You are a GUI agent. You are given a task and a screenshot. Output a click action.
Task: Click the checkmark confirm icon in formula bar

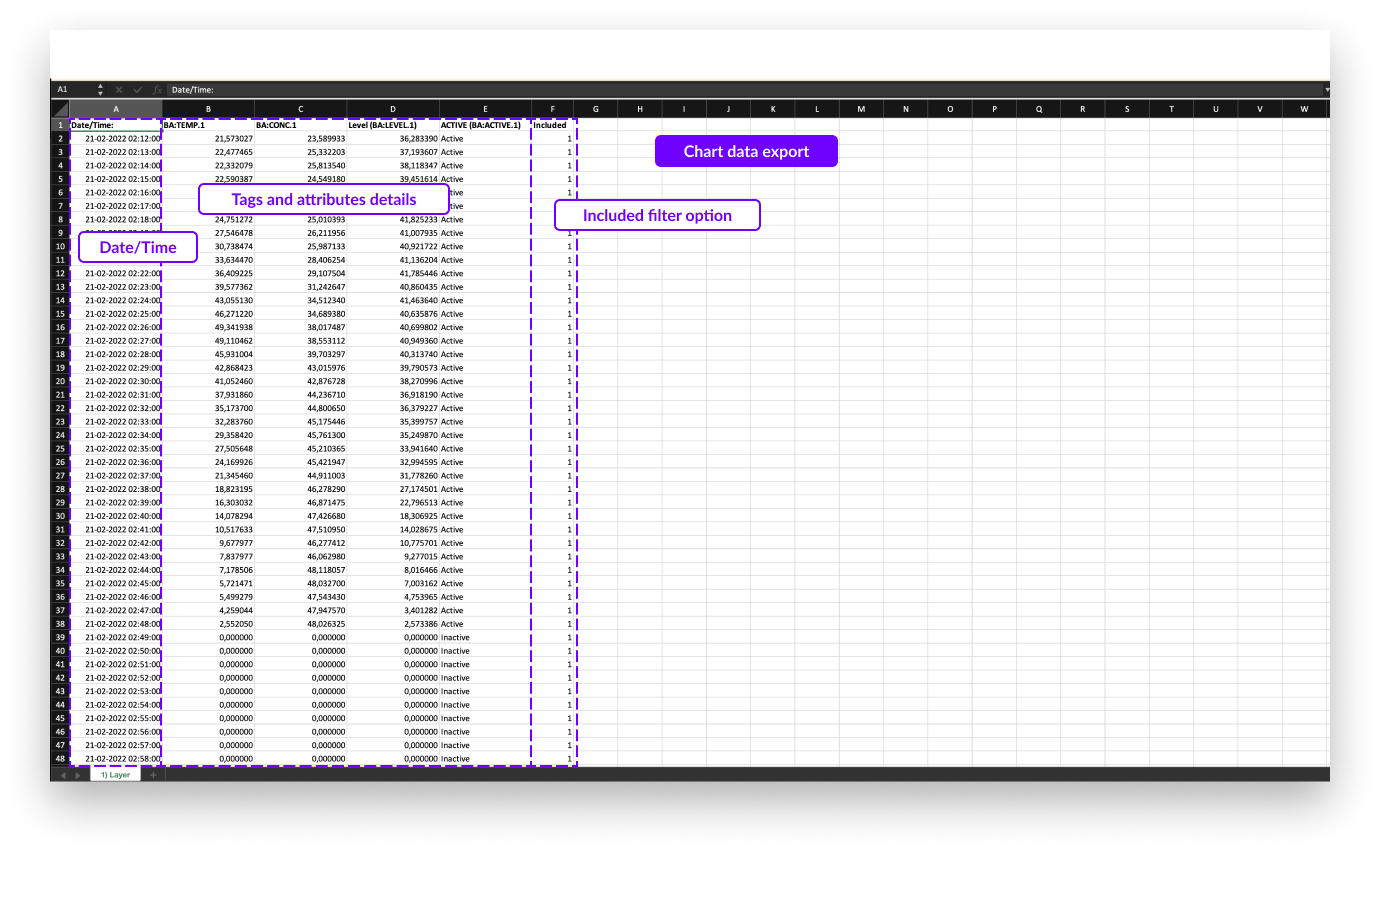coord(138,89)
